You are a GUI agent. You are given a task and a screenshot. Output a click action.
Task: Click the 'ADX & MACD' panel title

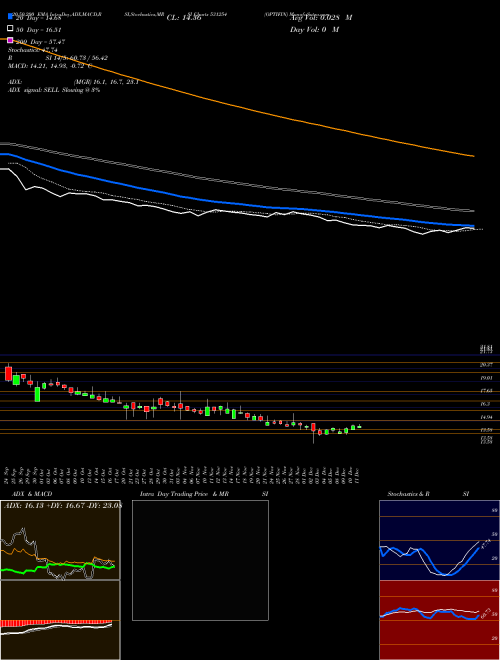(x=32, y=494)
